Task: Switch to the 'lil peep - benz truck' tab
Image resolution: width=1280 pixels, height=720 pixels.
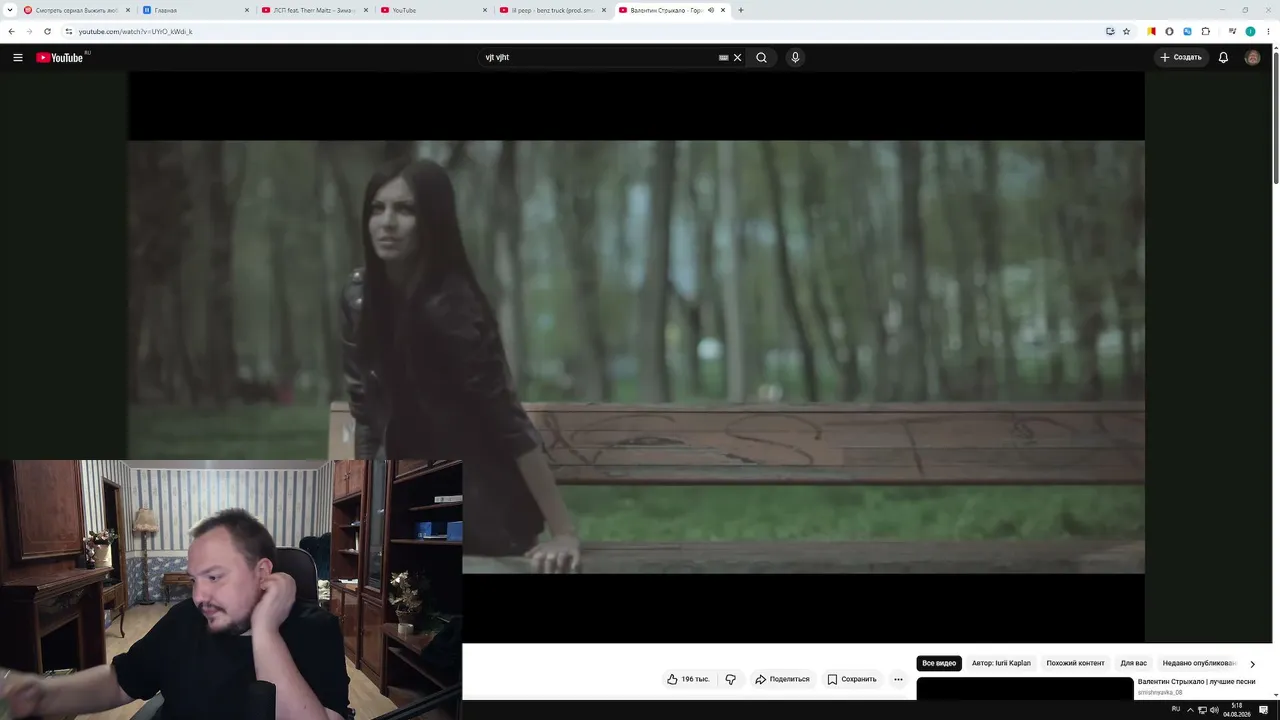Action: click(553, 10)
